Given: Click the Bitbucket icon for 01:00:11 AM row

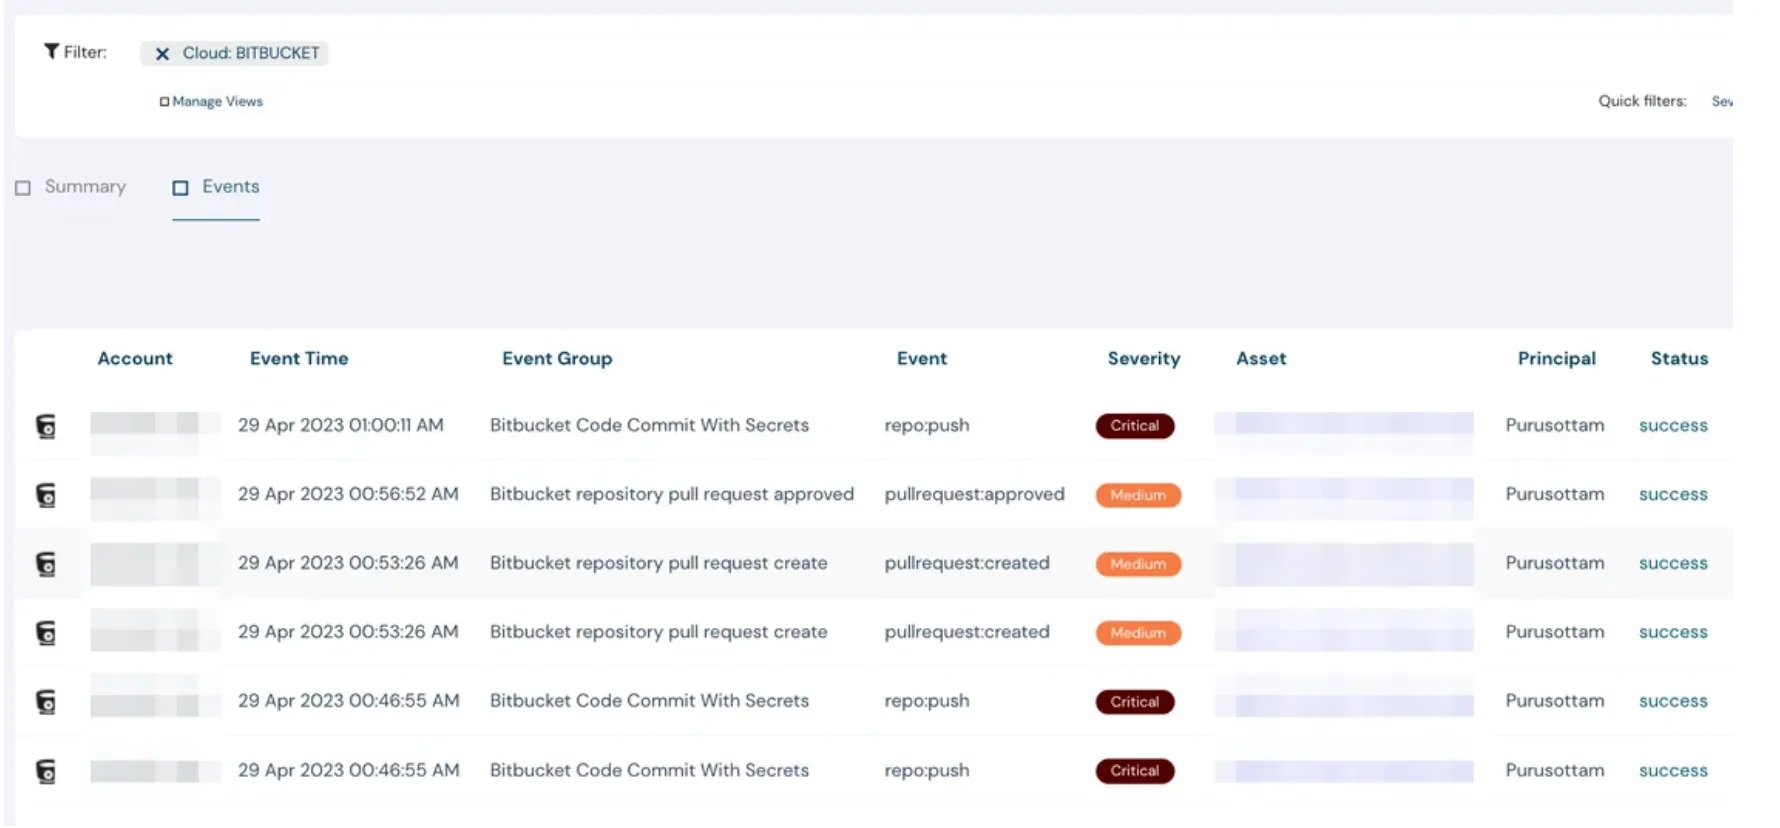Looking at the screenshot, I should point(46,427).
